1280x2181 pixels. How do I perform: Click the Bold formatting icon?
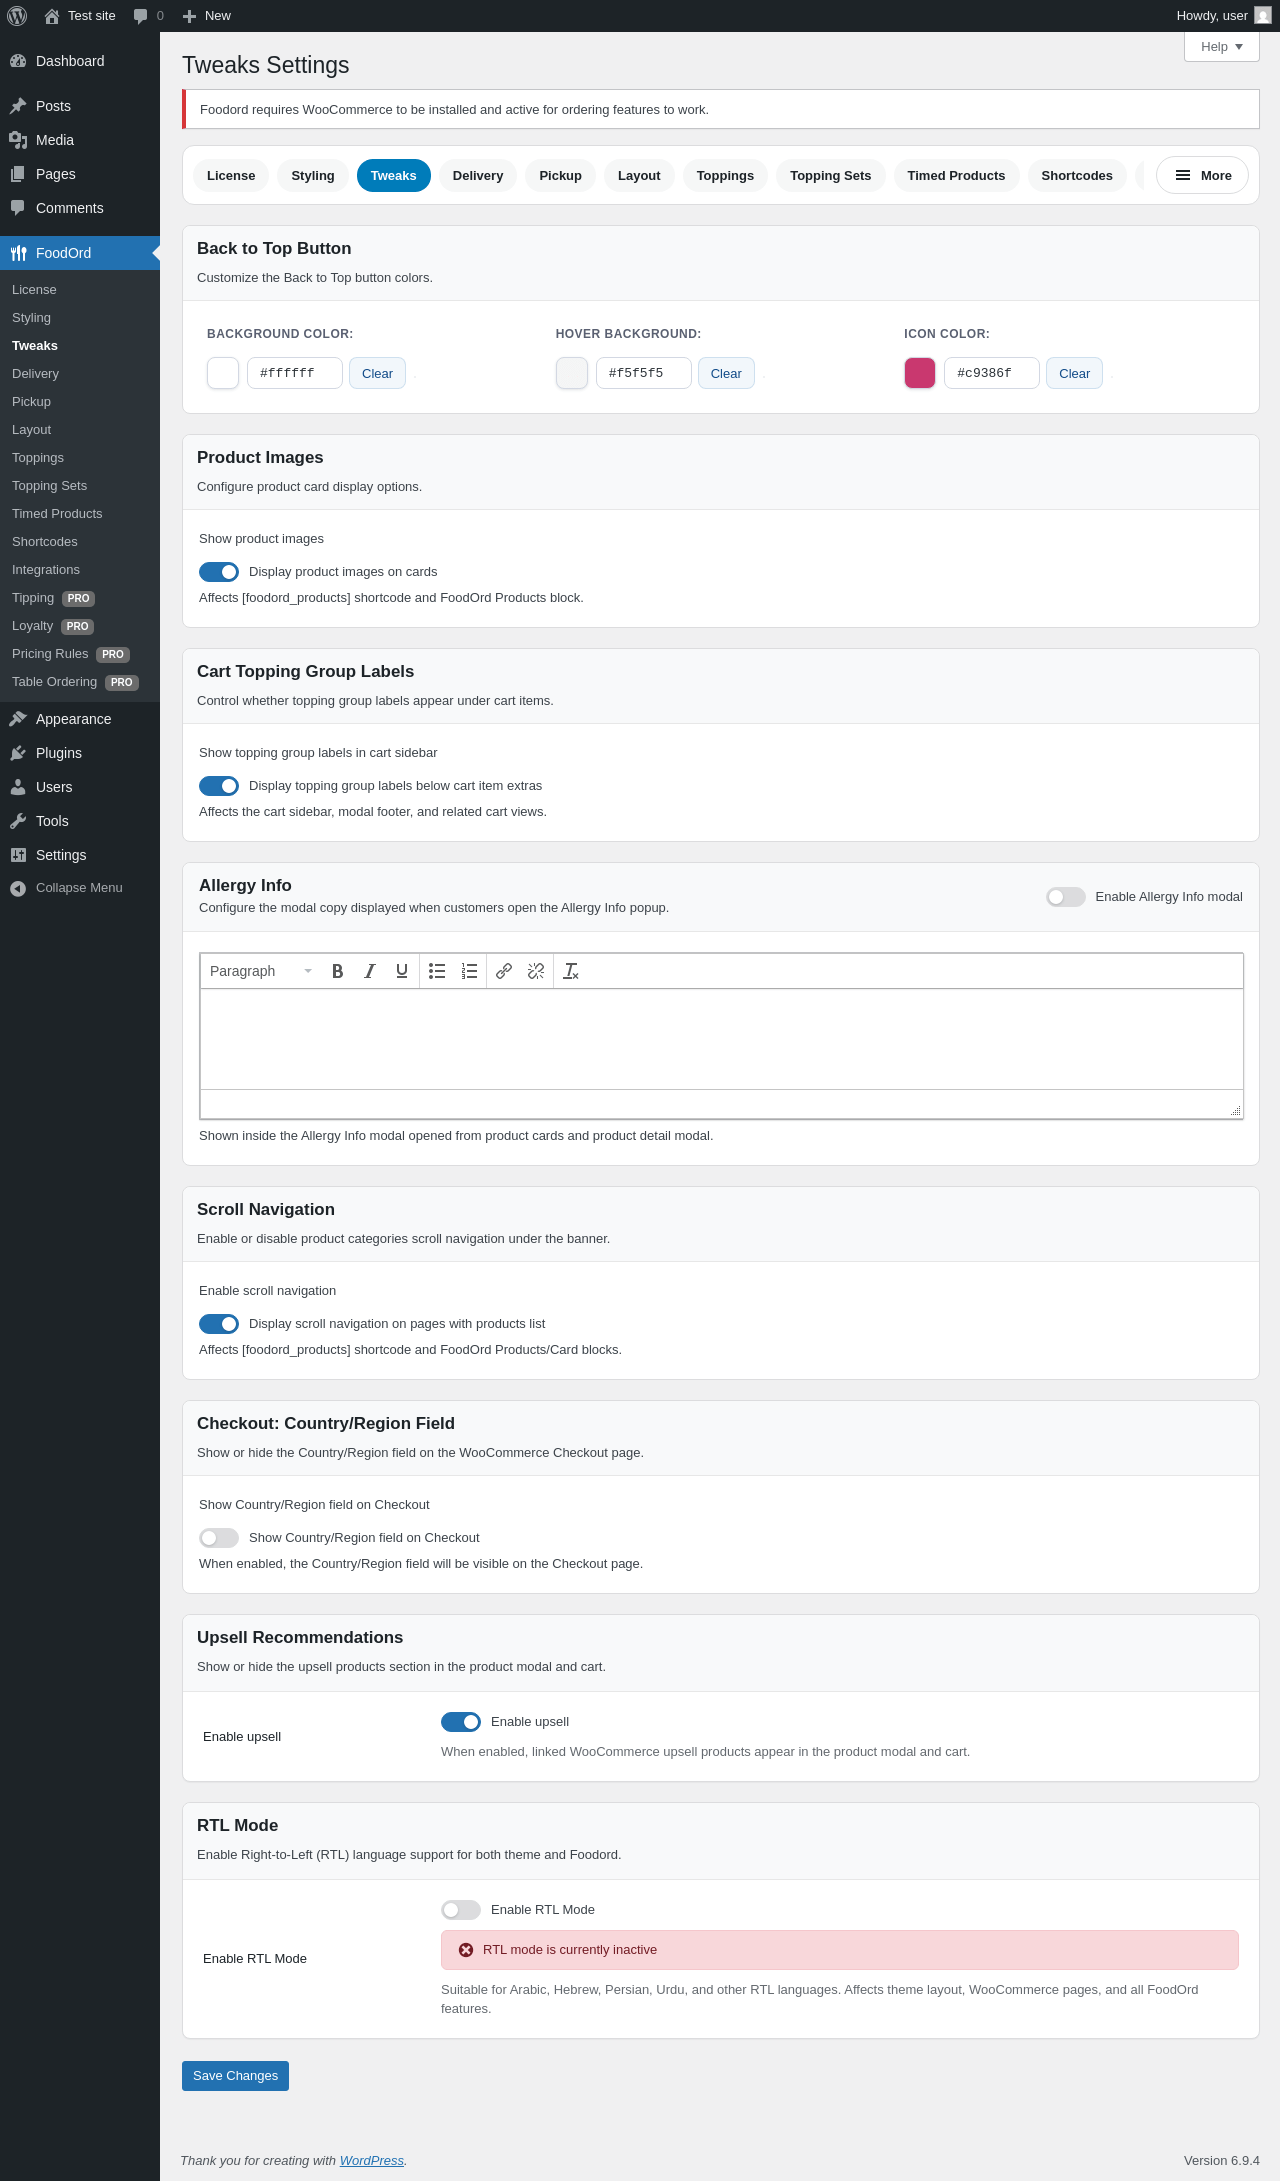coord(338,971)
